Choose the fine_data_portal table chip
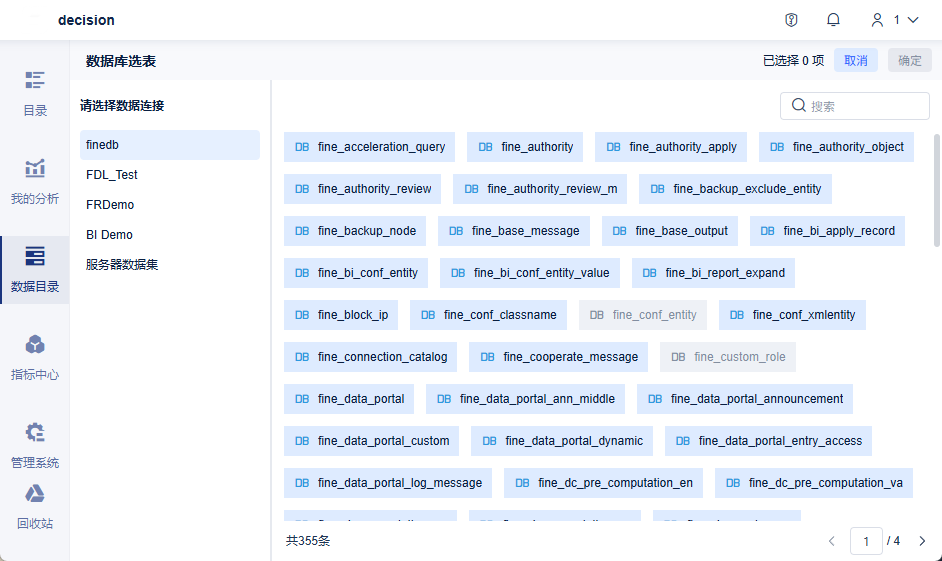This screenshot has height=561, width=942. coord(349,399)
